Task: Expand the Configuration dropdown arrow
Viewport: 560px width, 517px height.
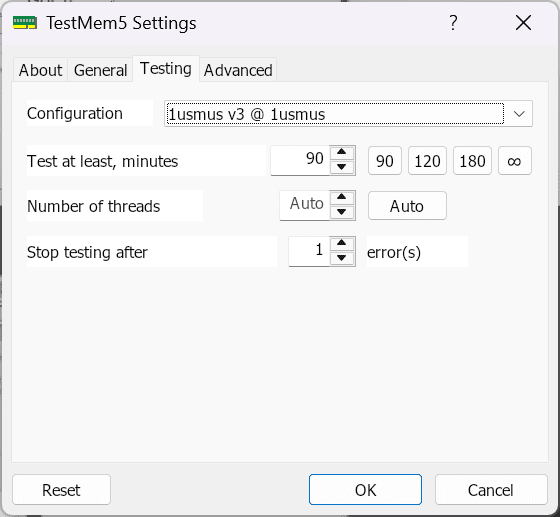Action: (519, 114)
